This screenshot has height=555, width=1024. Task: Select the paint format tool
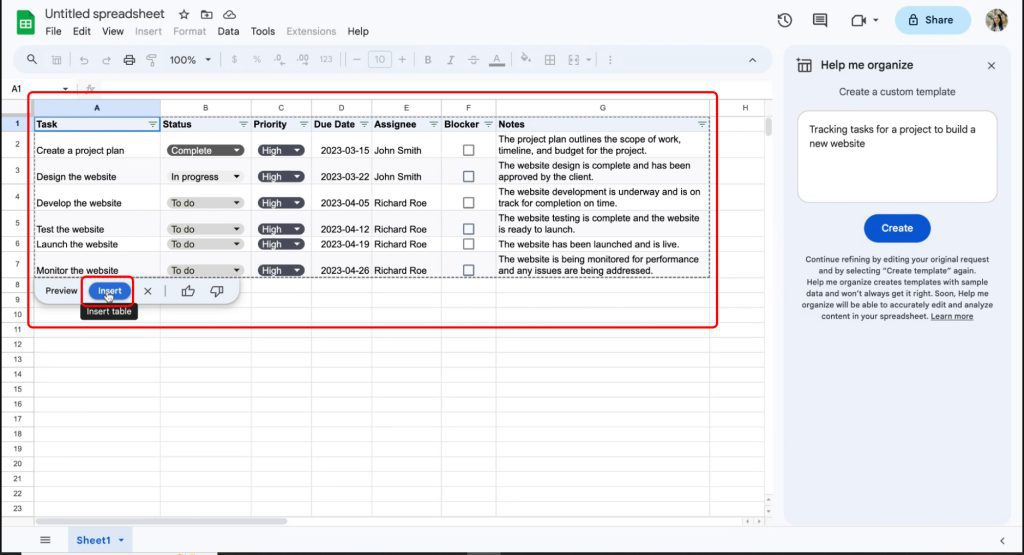152,60
